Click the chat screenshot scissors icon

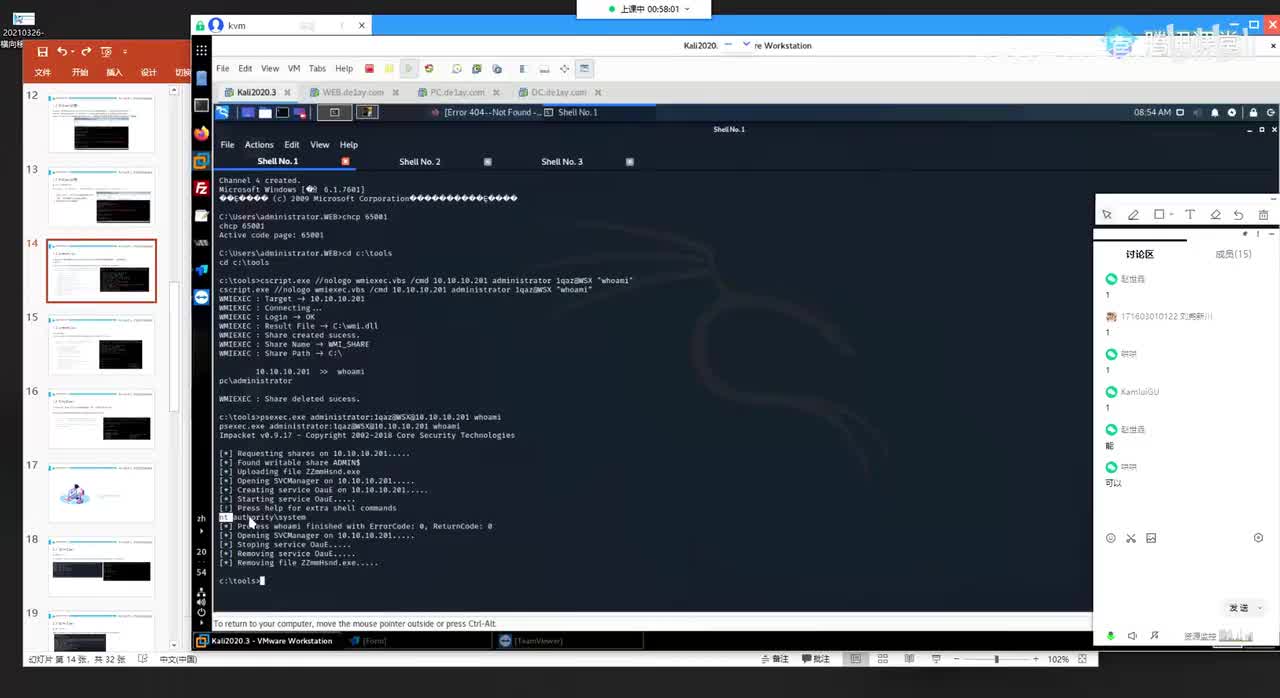click(1131, 538)
